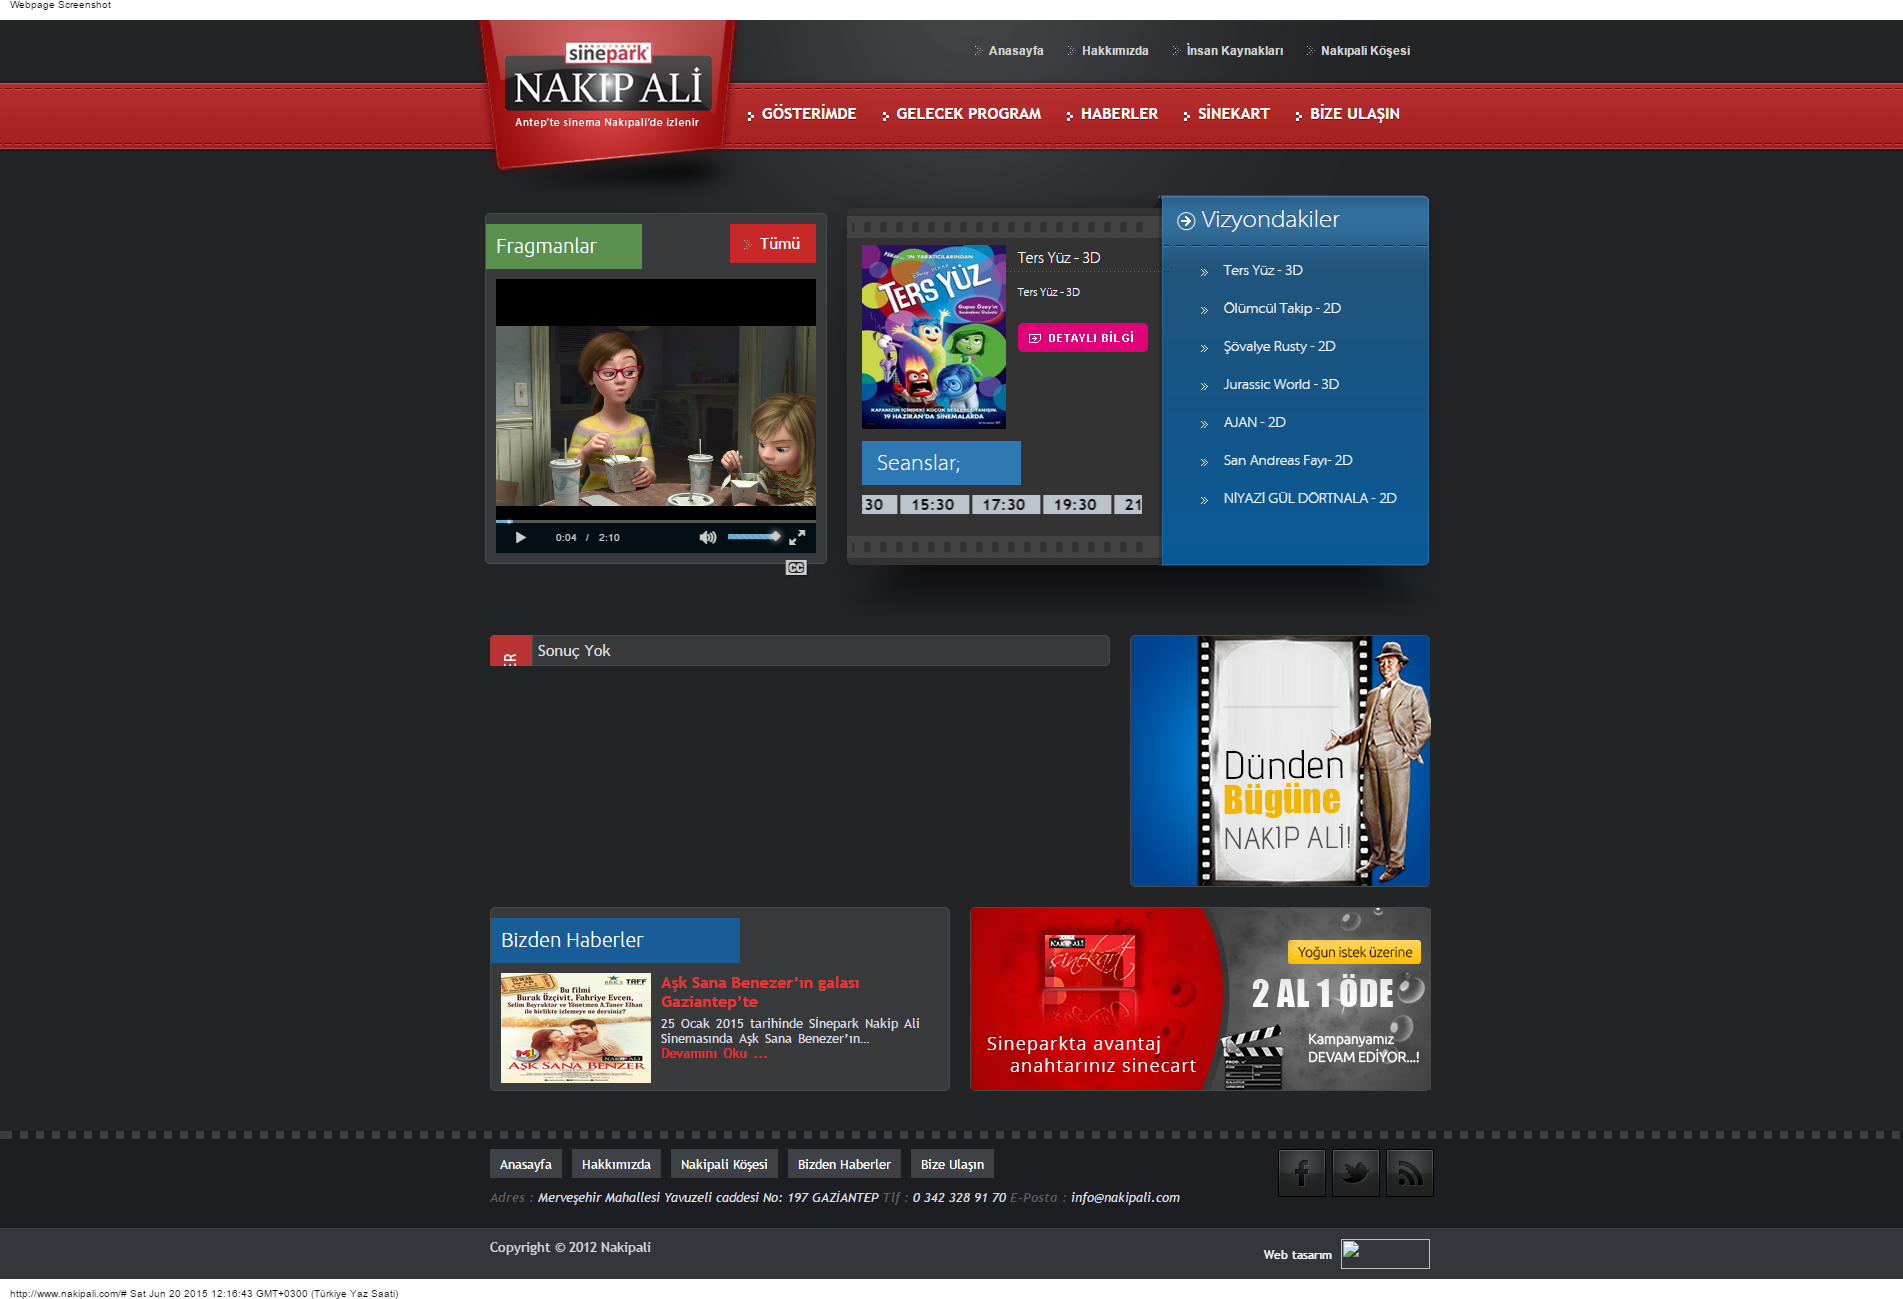
Task: Click the Sonuç Yok news ticker
Action: tap(800, 651)
